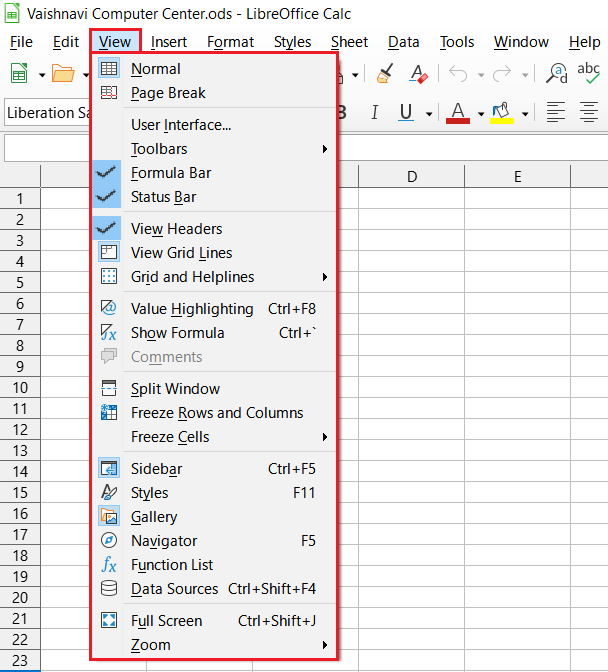Viewport: 608px width, 672px height.
Task: Open the Format menu
Action: (x=230, y=42)
